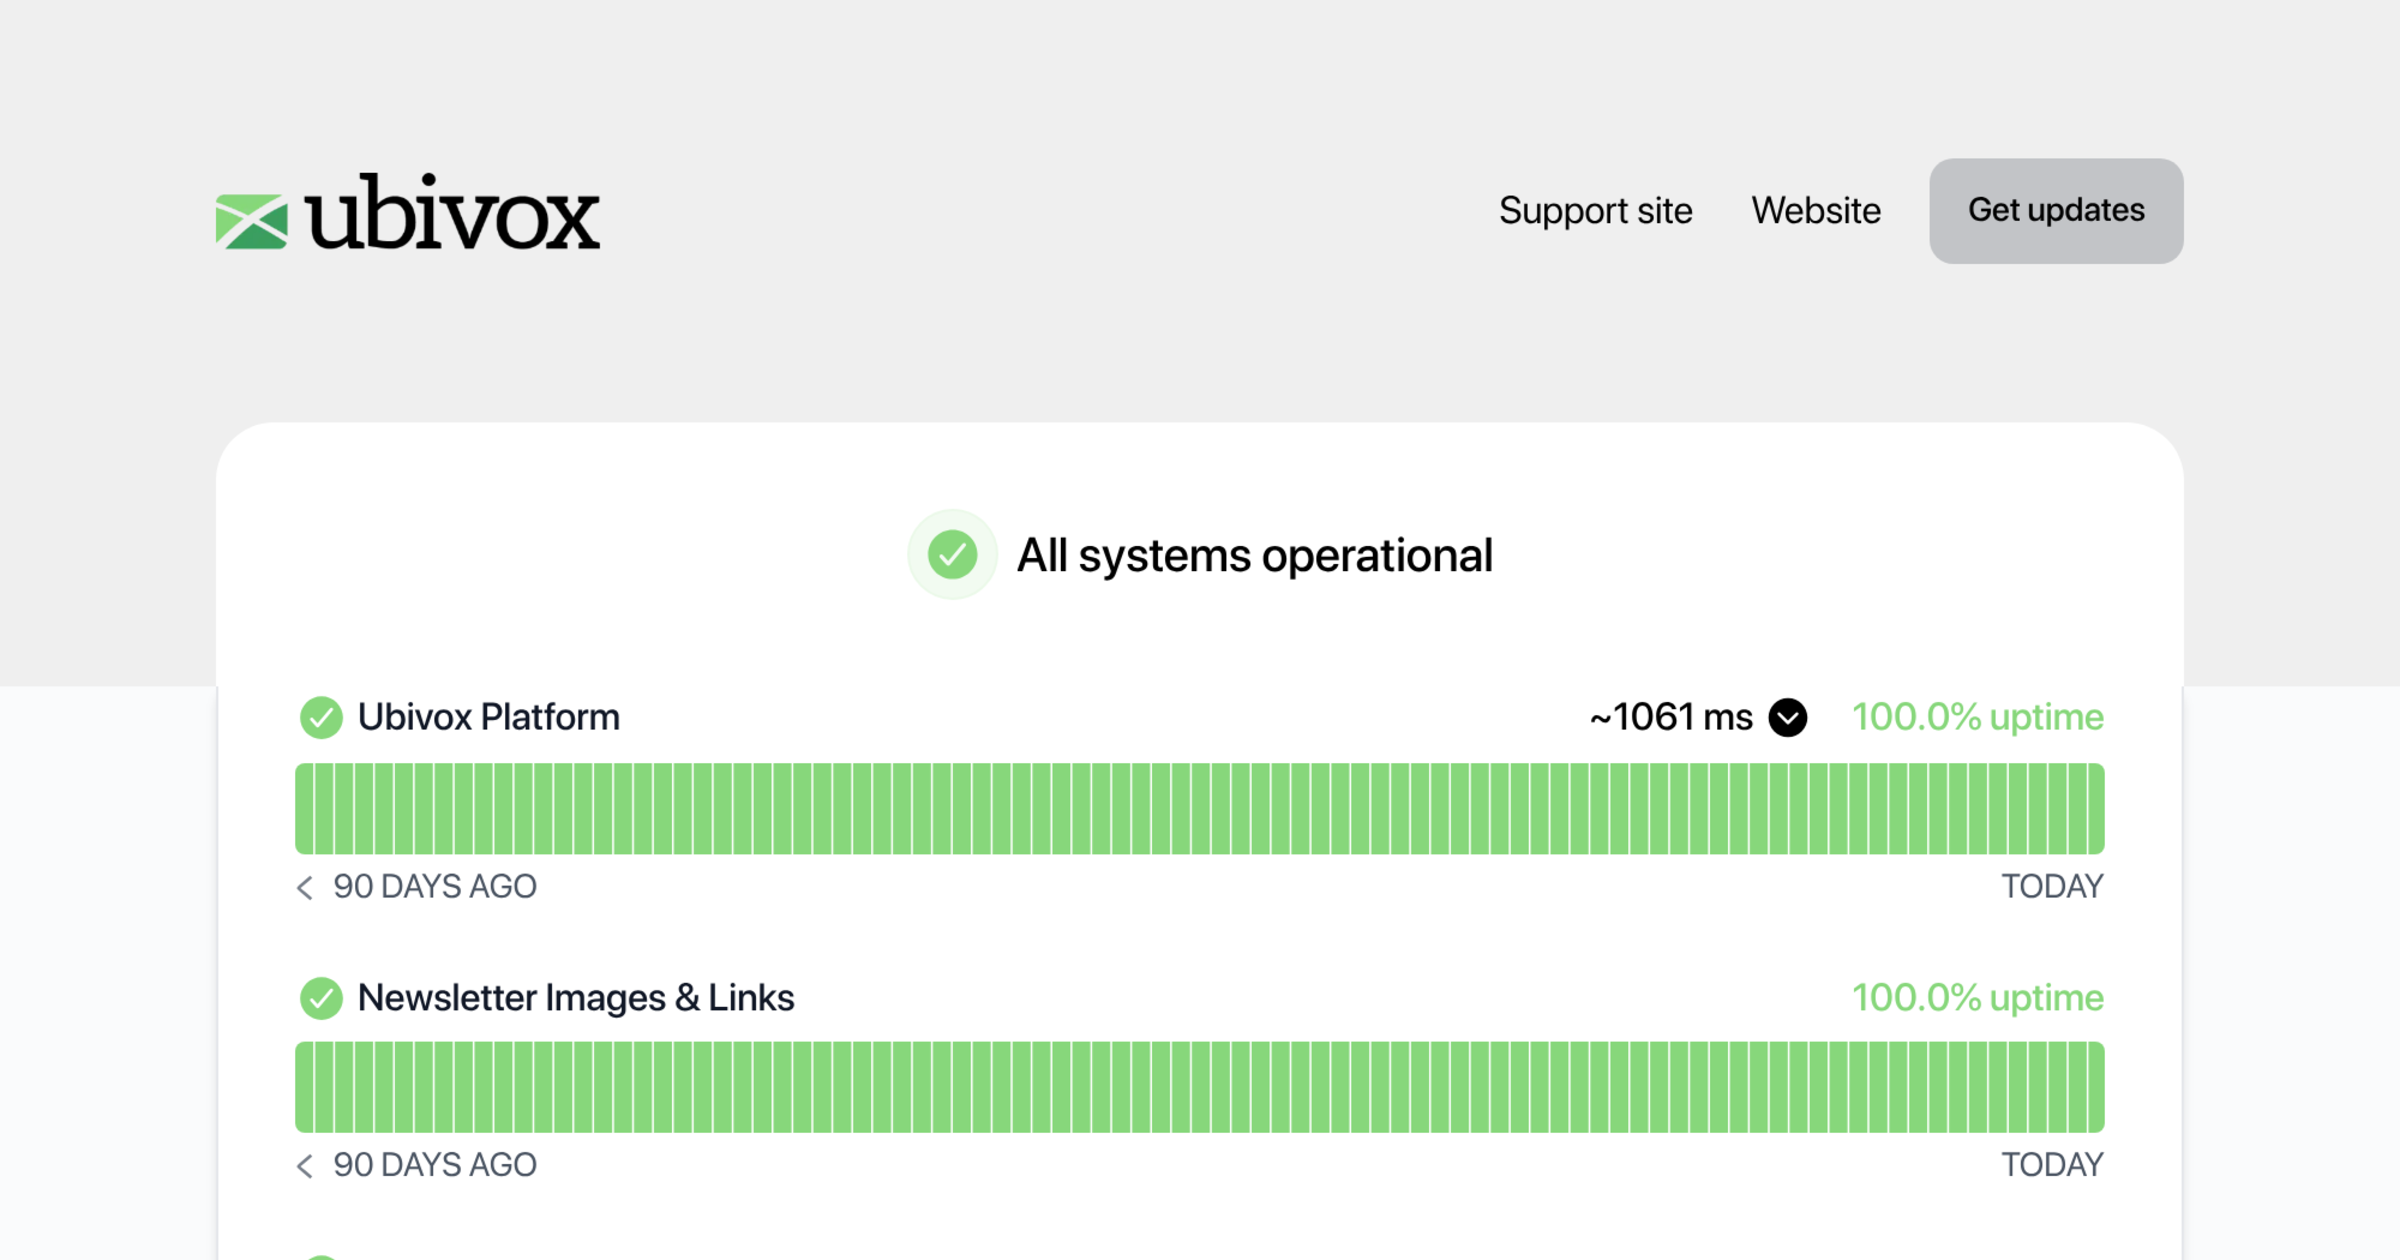Click Ubivox Platform "100.0% uptime" text
The width and height of the screenshot is (2400, 1260).
click(x=1978, y=717)
